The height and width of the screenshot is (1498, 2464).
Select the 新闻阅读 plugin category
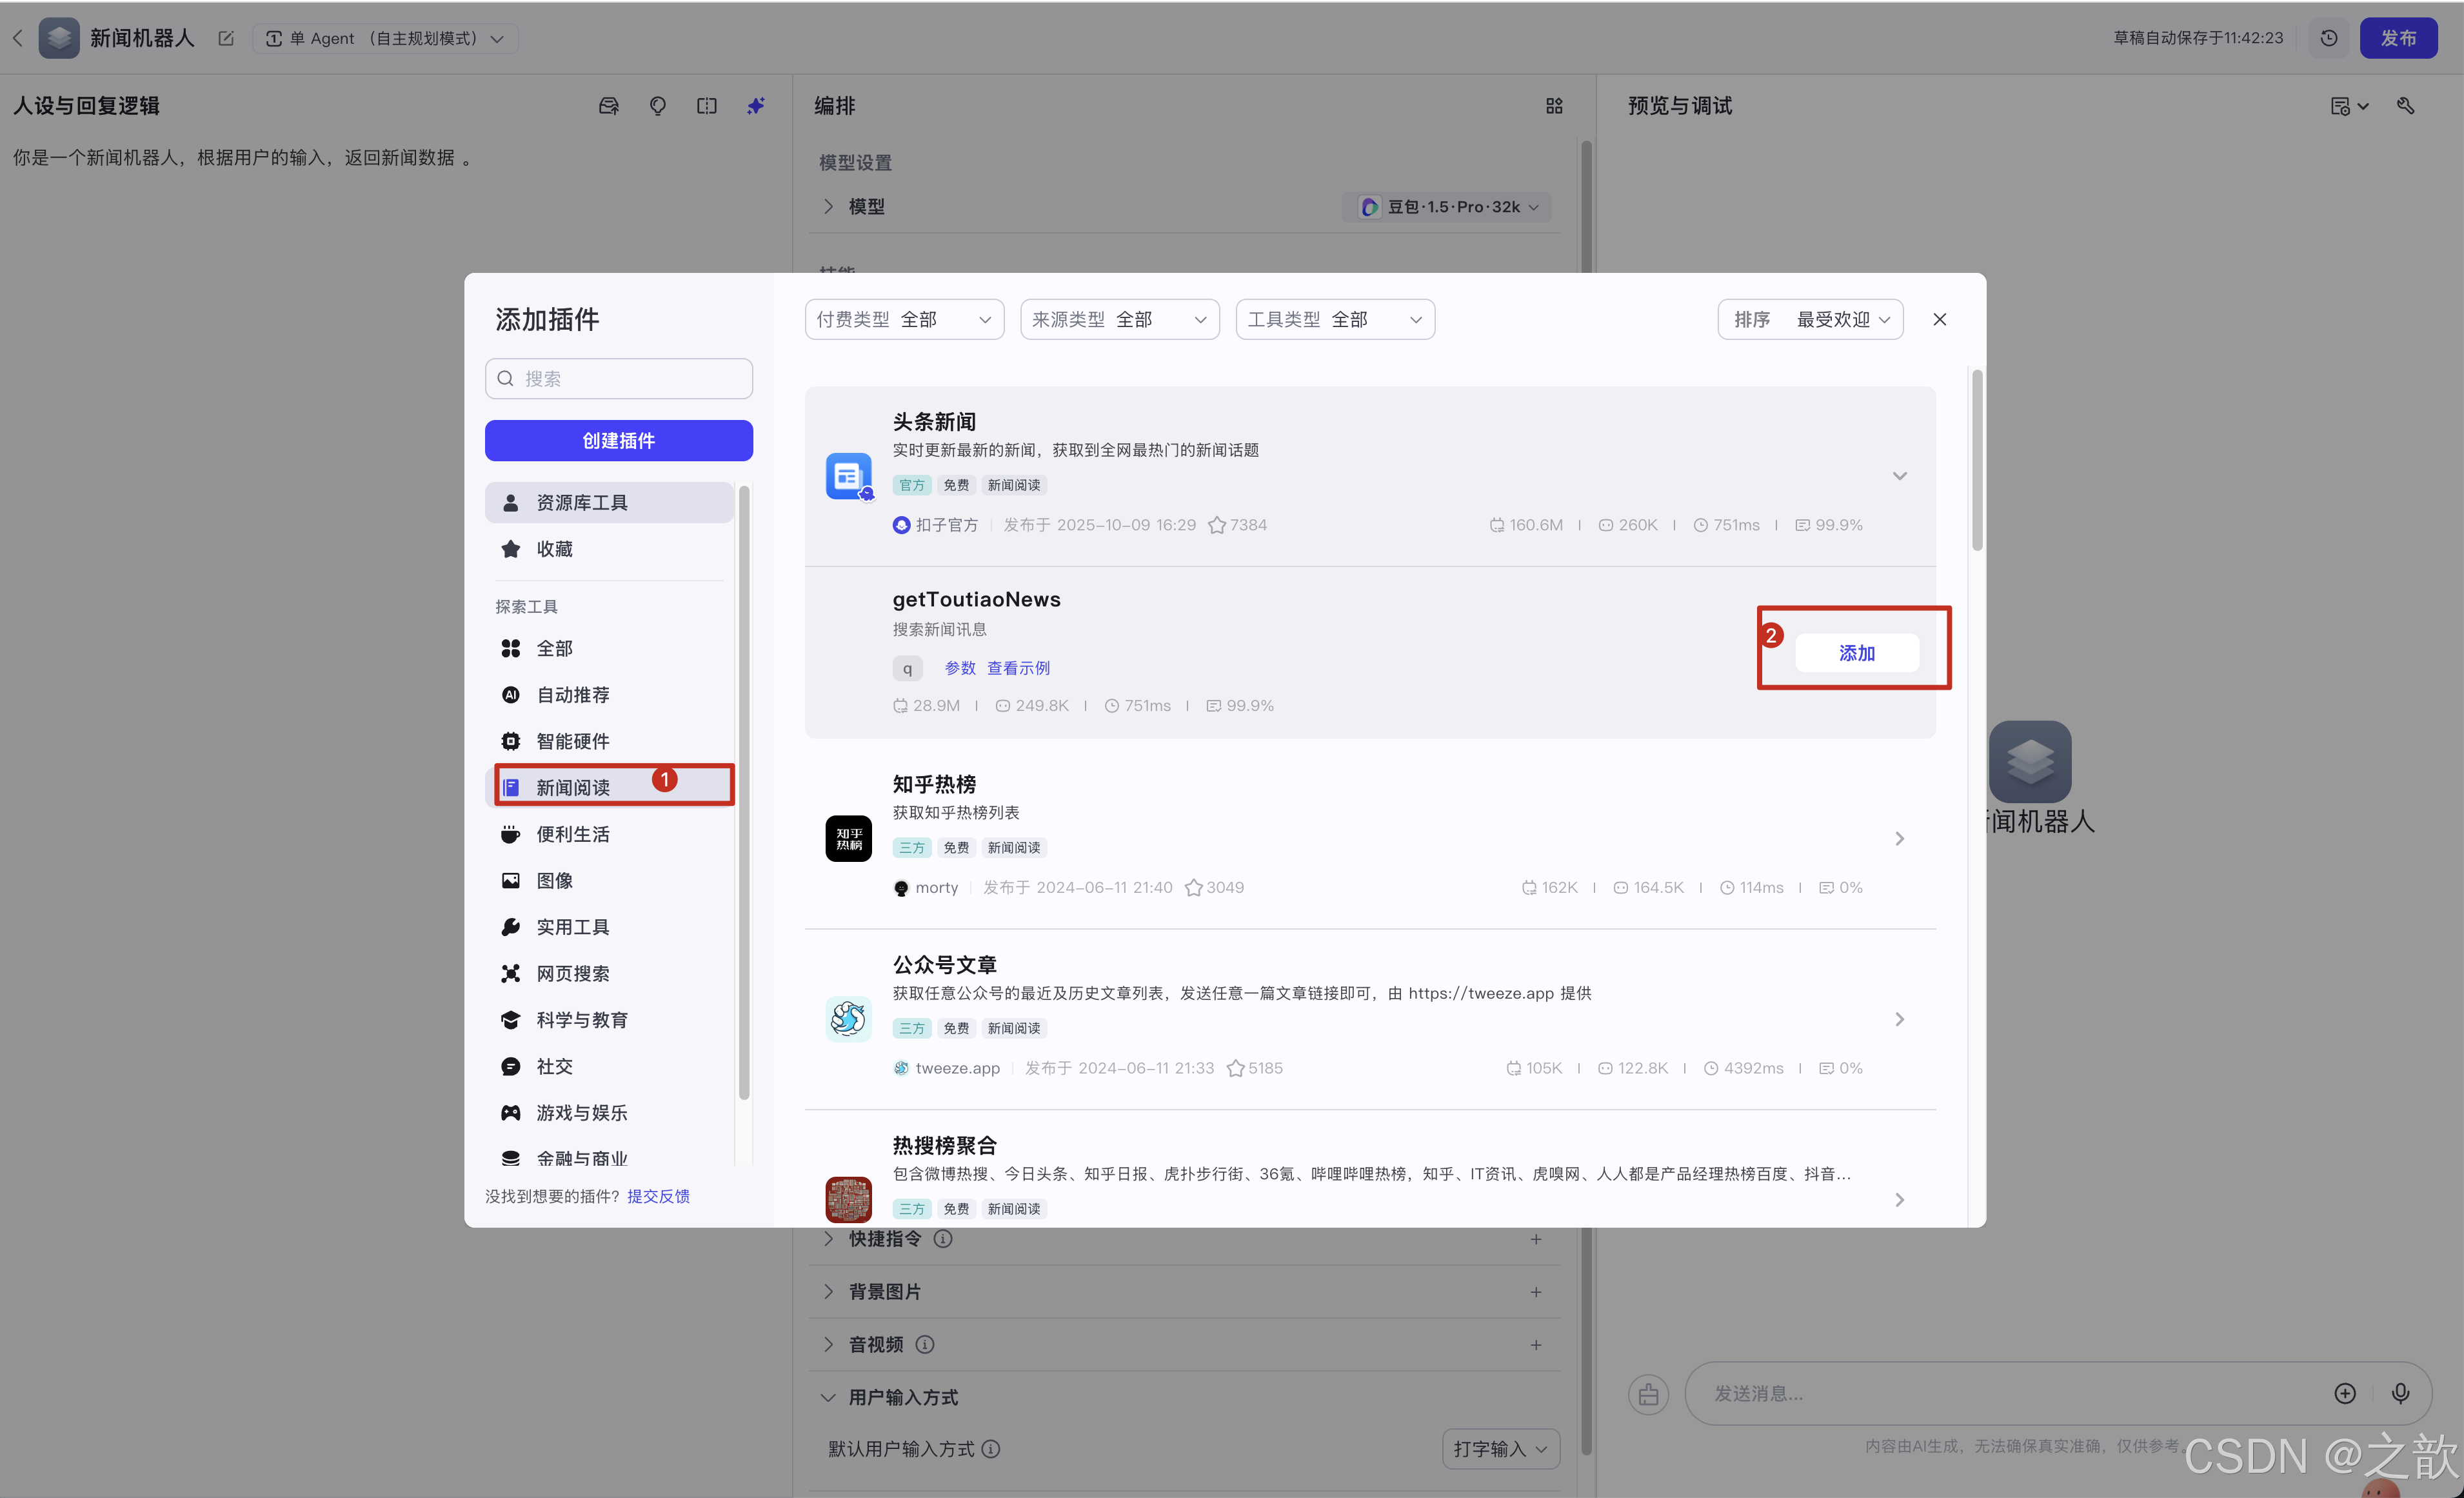(x=575, y=787)
